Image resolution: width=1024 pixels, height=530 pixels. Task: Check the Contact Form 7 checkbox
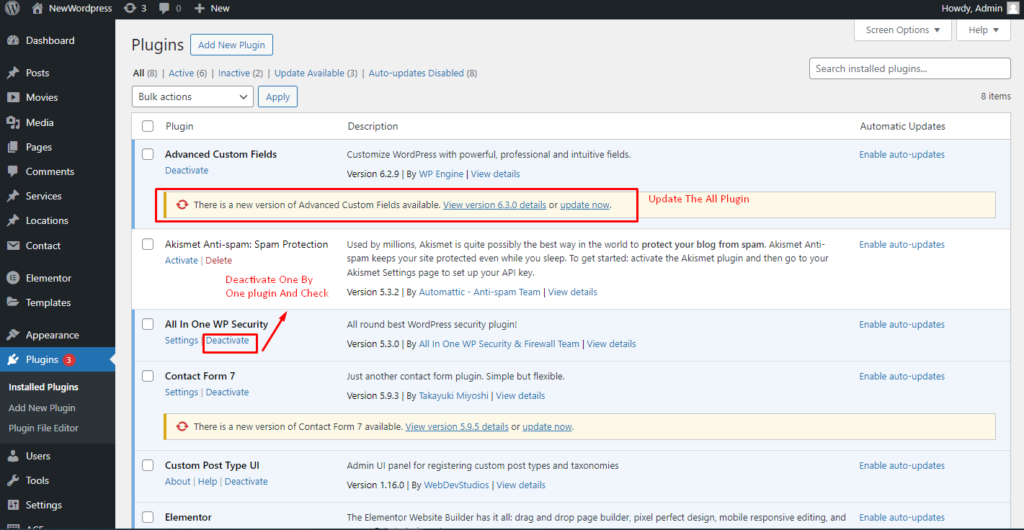pyautogui.click(x=148, y=376)
